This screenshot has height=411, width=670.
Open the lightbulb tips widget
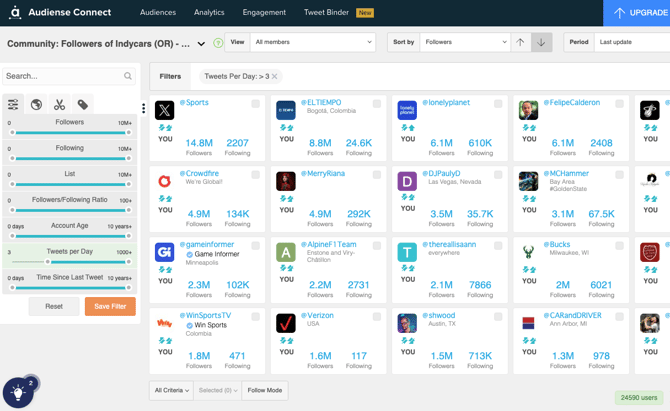18,392
